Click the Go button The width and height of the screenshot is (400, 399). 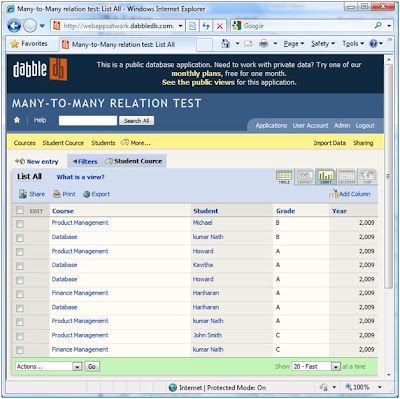point(92,366)
